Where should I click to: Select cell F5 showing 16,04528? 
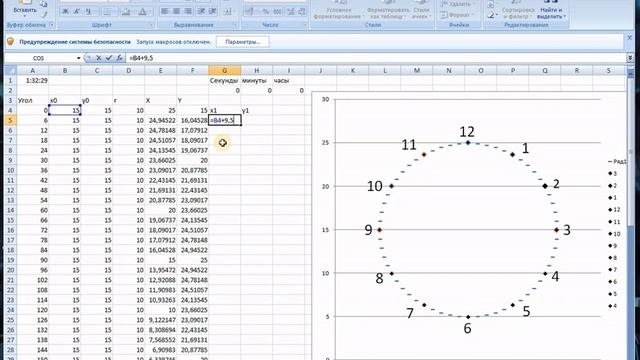click(192, 120)
